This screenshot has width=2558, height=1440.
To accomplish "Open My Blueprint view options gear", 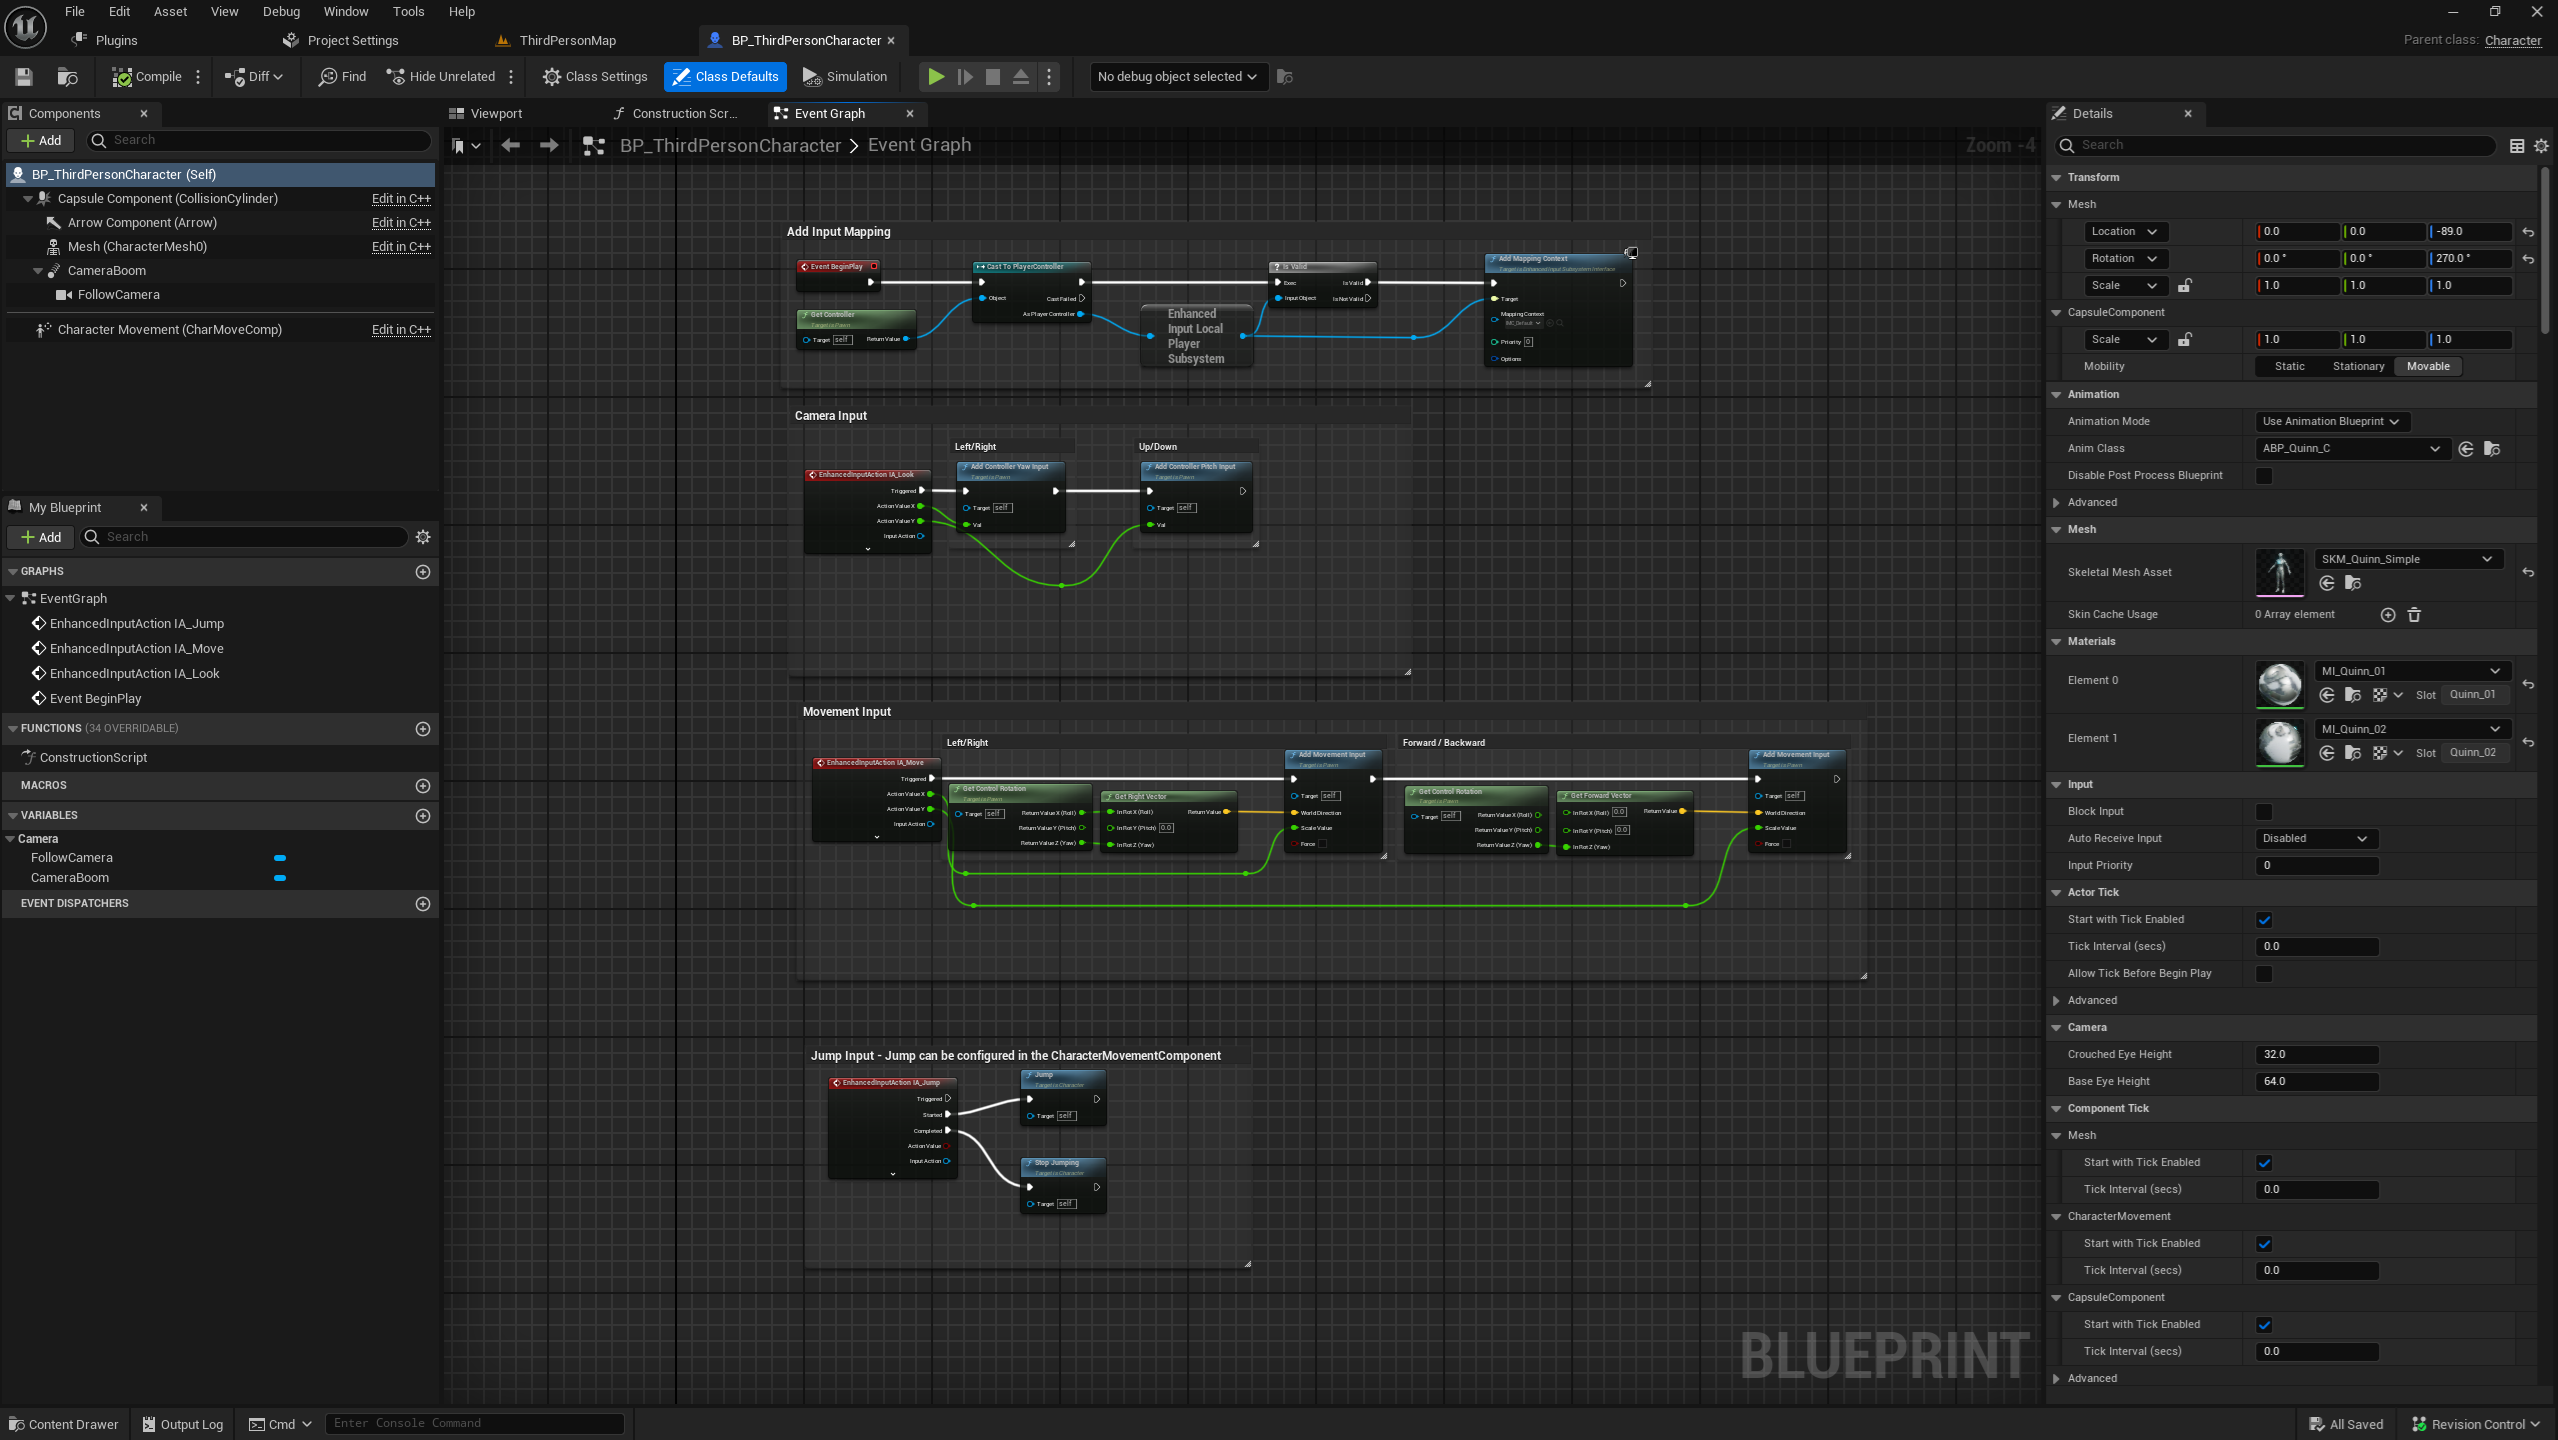I will [423, 537].
